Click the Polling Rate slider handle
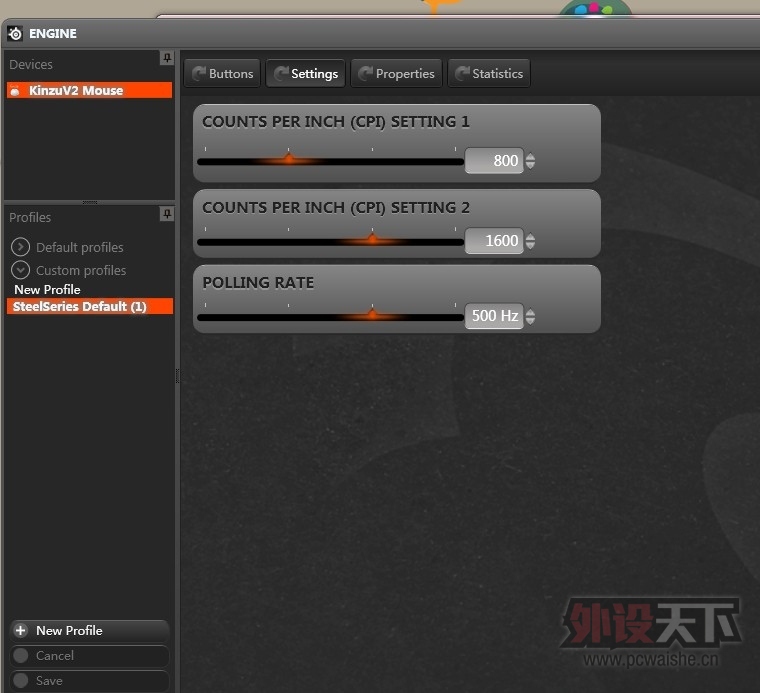760x693 pixels. pyautogui.click(x=372, y=315)
